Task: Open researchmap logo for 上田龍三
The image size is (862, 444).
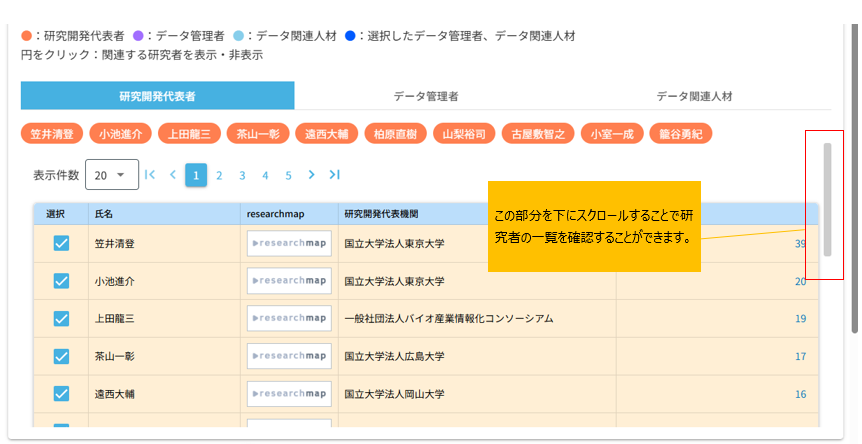Action: coord(289,318)
